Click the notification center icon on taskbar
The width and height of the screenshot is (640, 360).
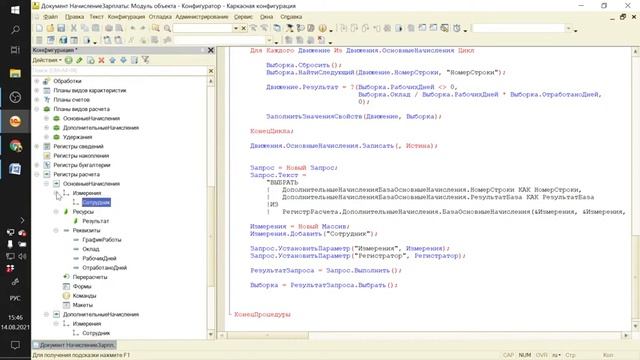pos(15,345)
